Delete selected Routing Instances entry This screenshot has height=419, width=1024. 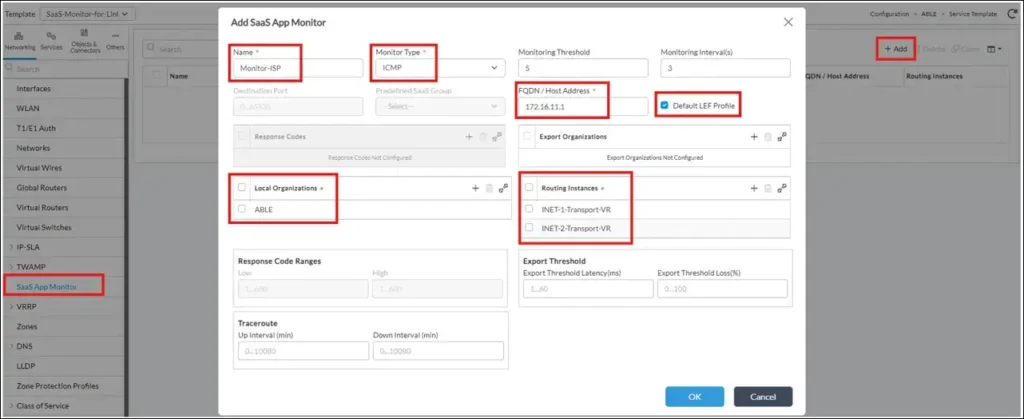click(x=768, y=188)
